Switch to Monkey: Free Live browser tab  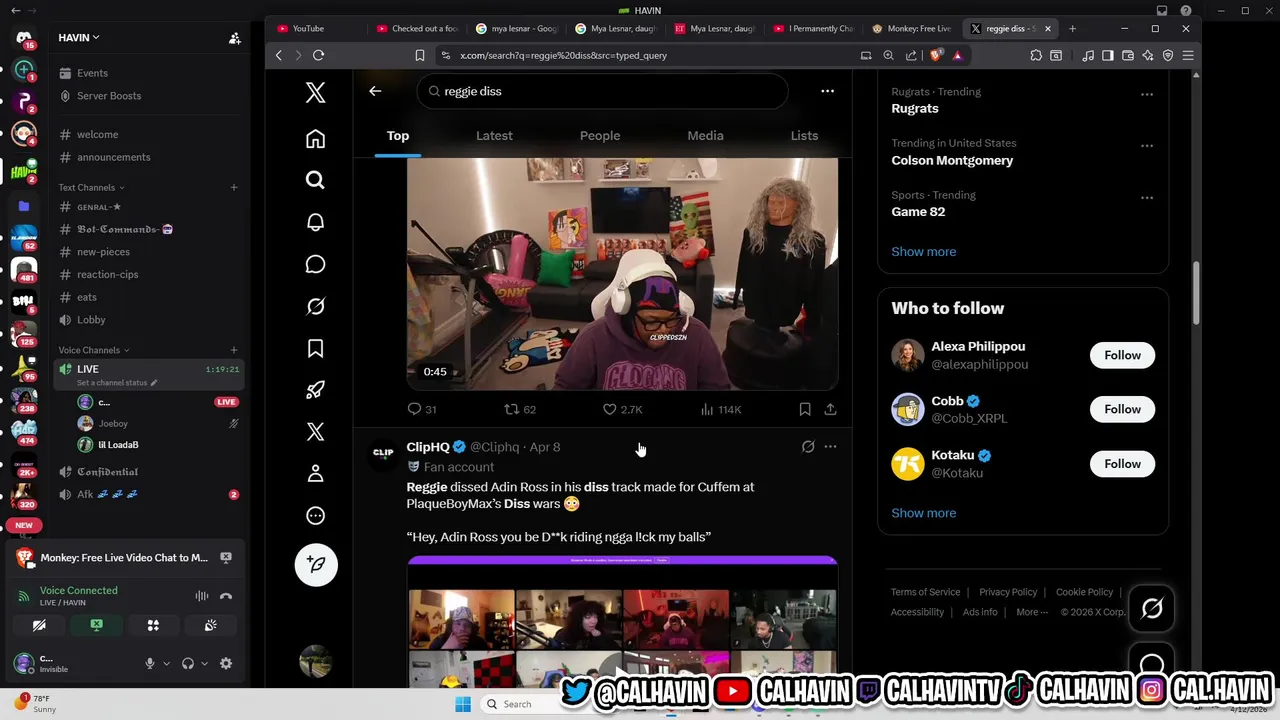click(x=912, y=28)
